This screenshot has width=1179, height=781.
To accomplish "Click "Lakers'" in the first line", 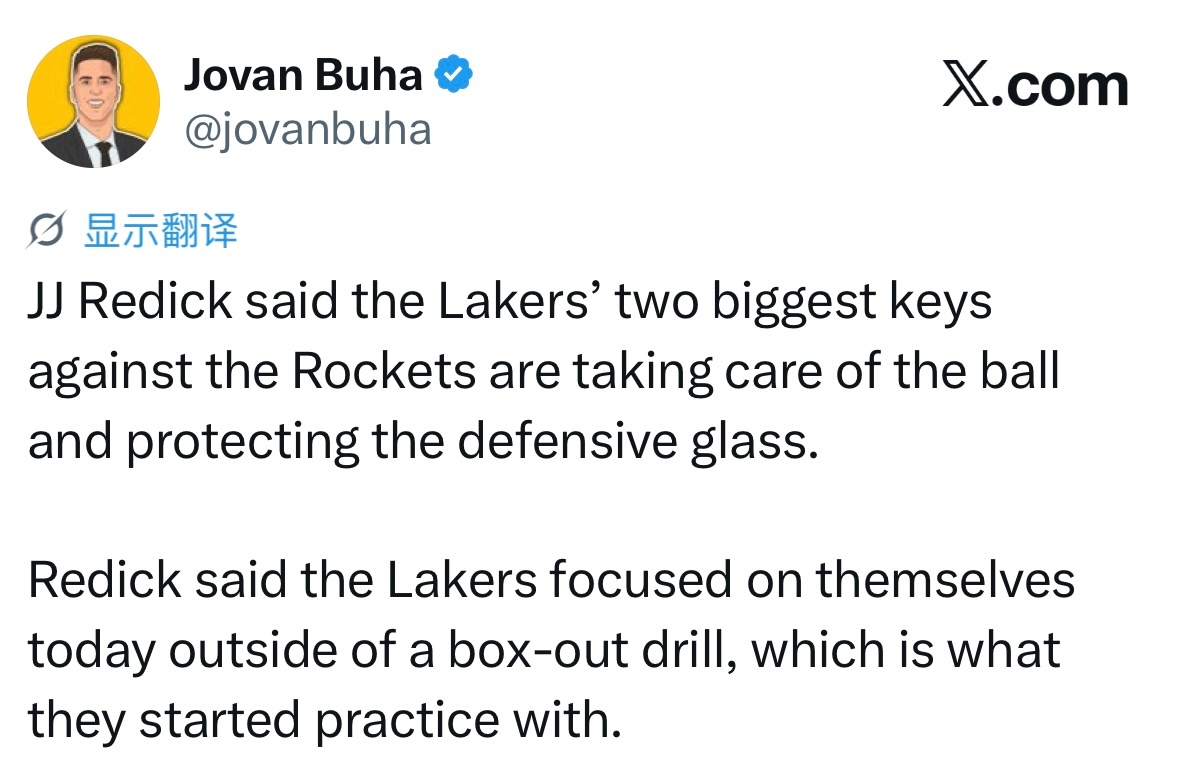I will pos(527,302).
